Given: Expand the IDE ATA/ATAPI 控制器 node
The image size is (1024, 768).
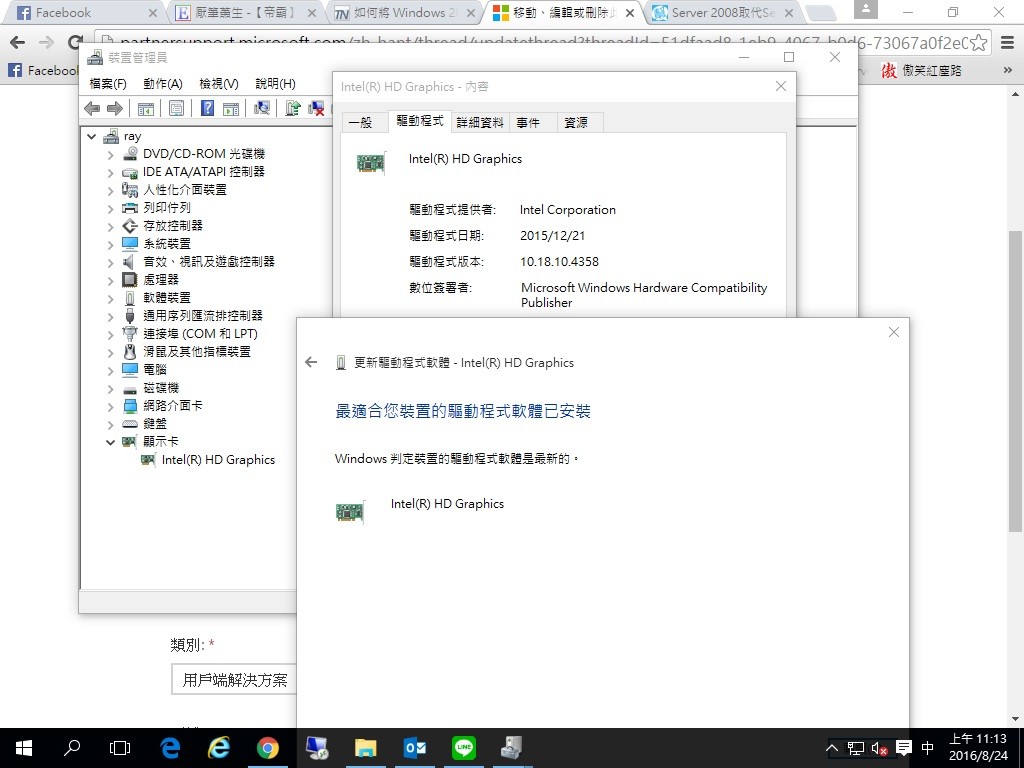Looking at the screenshot, I should coord(110,173).
